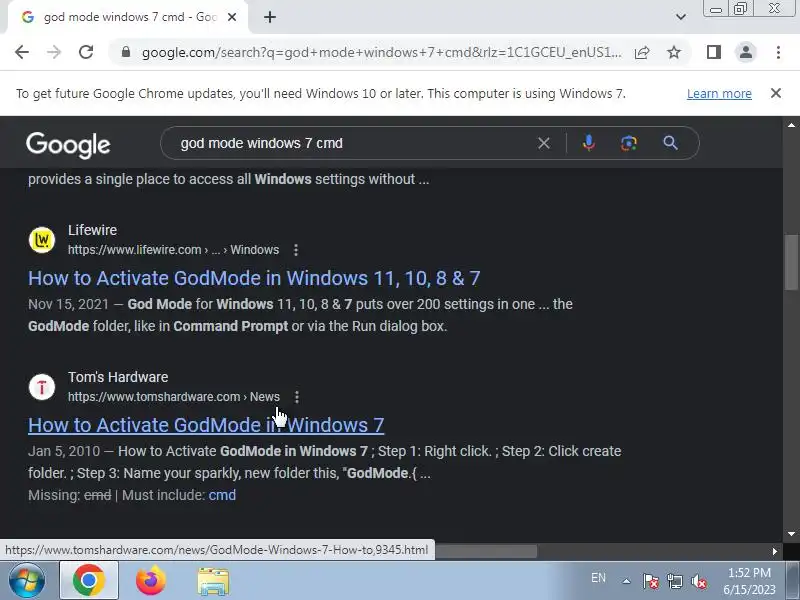Click the vertical scrollbar thumb
The width and height of the screenshot is (800, 600).
coord(791,262)
